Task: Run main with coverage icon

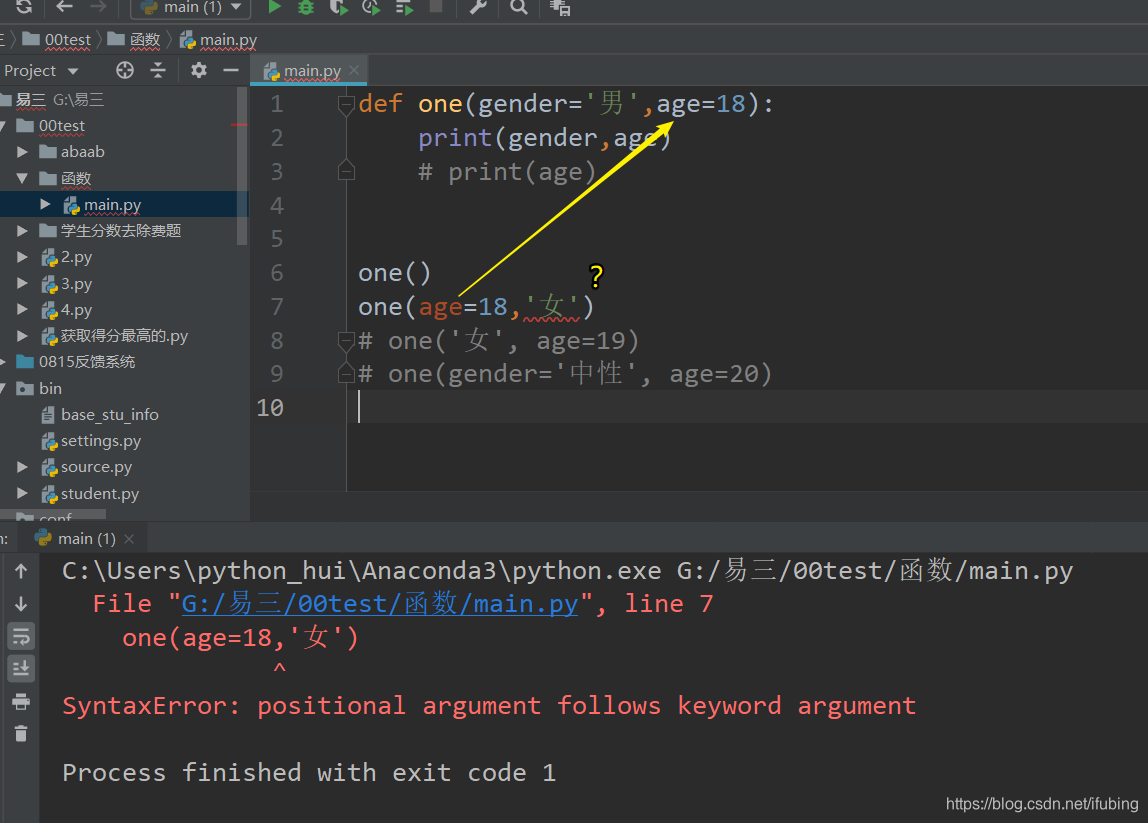Action: [x=338, y=7]
